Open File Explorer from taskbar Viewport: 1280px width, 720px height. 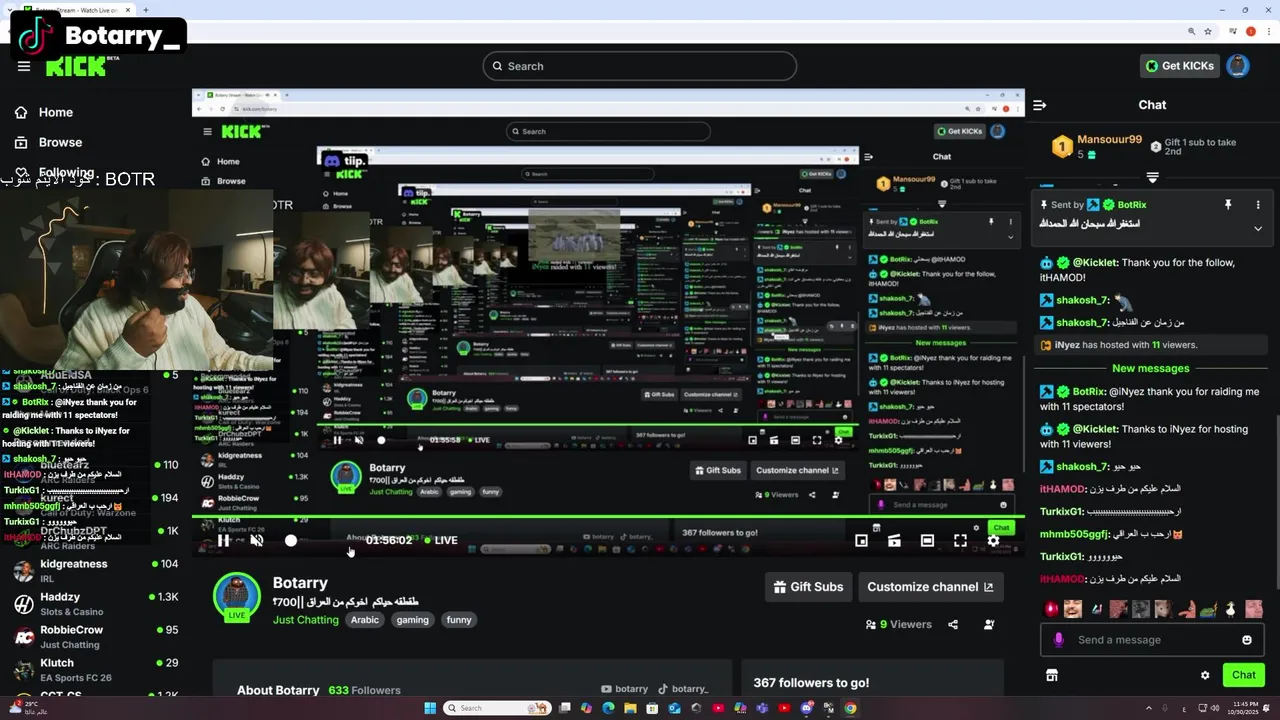point(630,708)
